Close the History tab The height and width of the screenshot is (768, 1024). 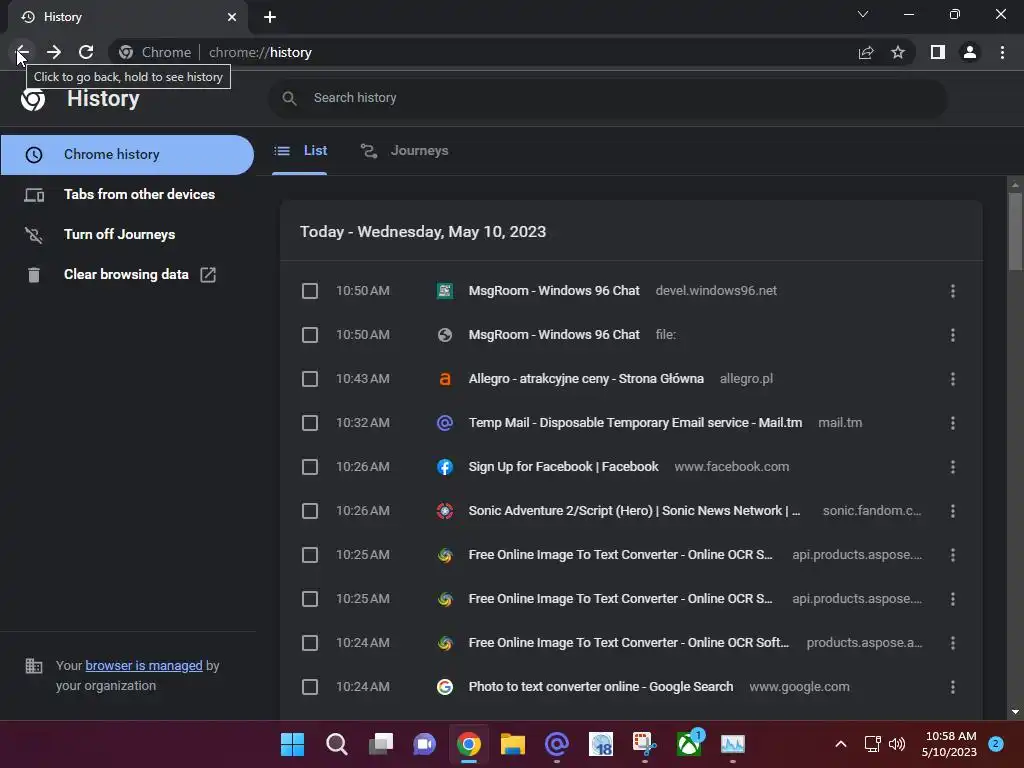(x=232, y=17)
